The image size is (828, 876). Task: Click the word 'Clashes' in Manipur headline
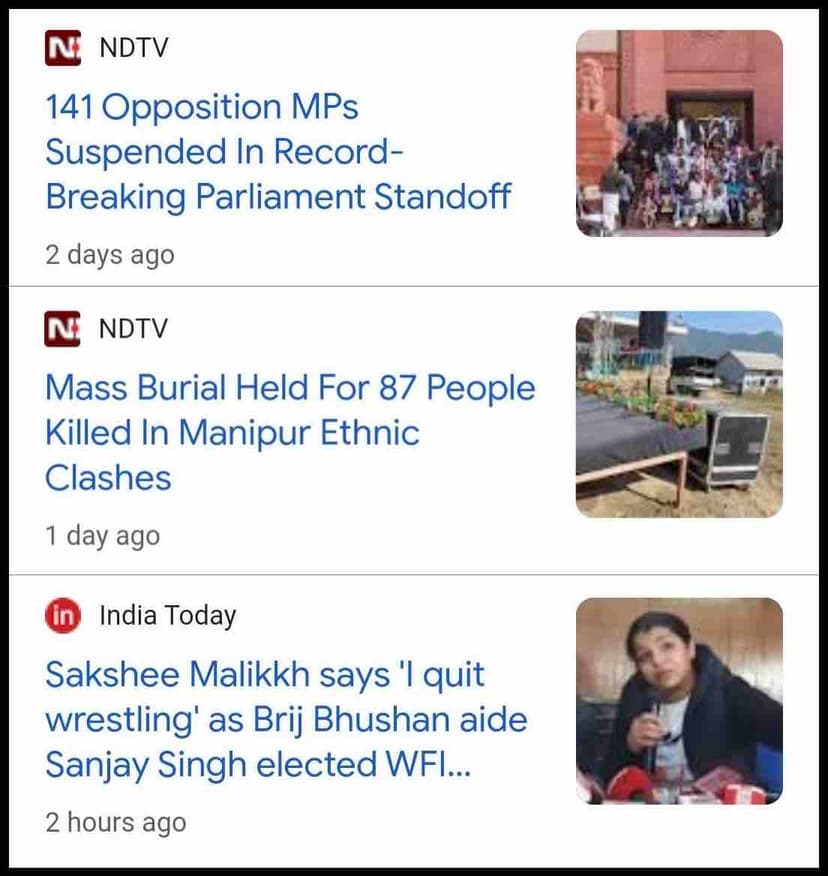point(108,478)
